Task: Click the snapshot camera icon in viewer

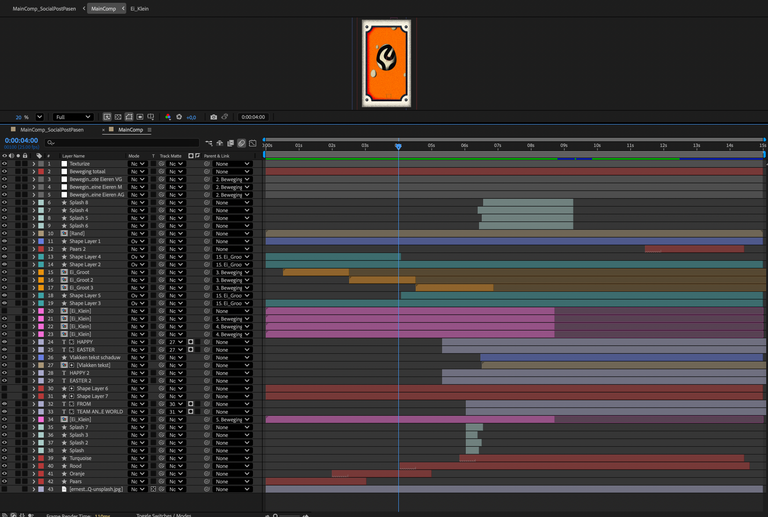Action: click(213, 117)
